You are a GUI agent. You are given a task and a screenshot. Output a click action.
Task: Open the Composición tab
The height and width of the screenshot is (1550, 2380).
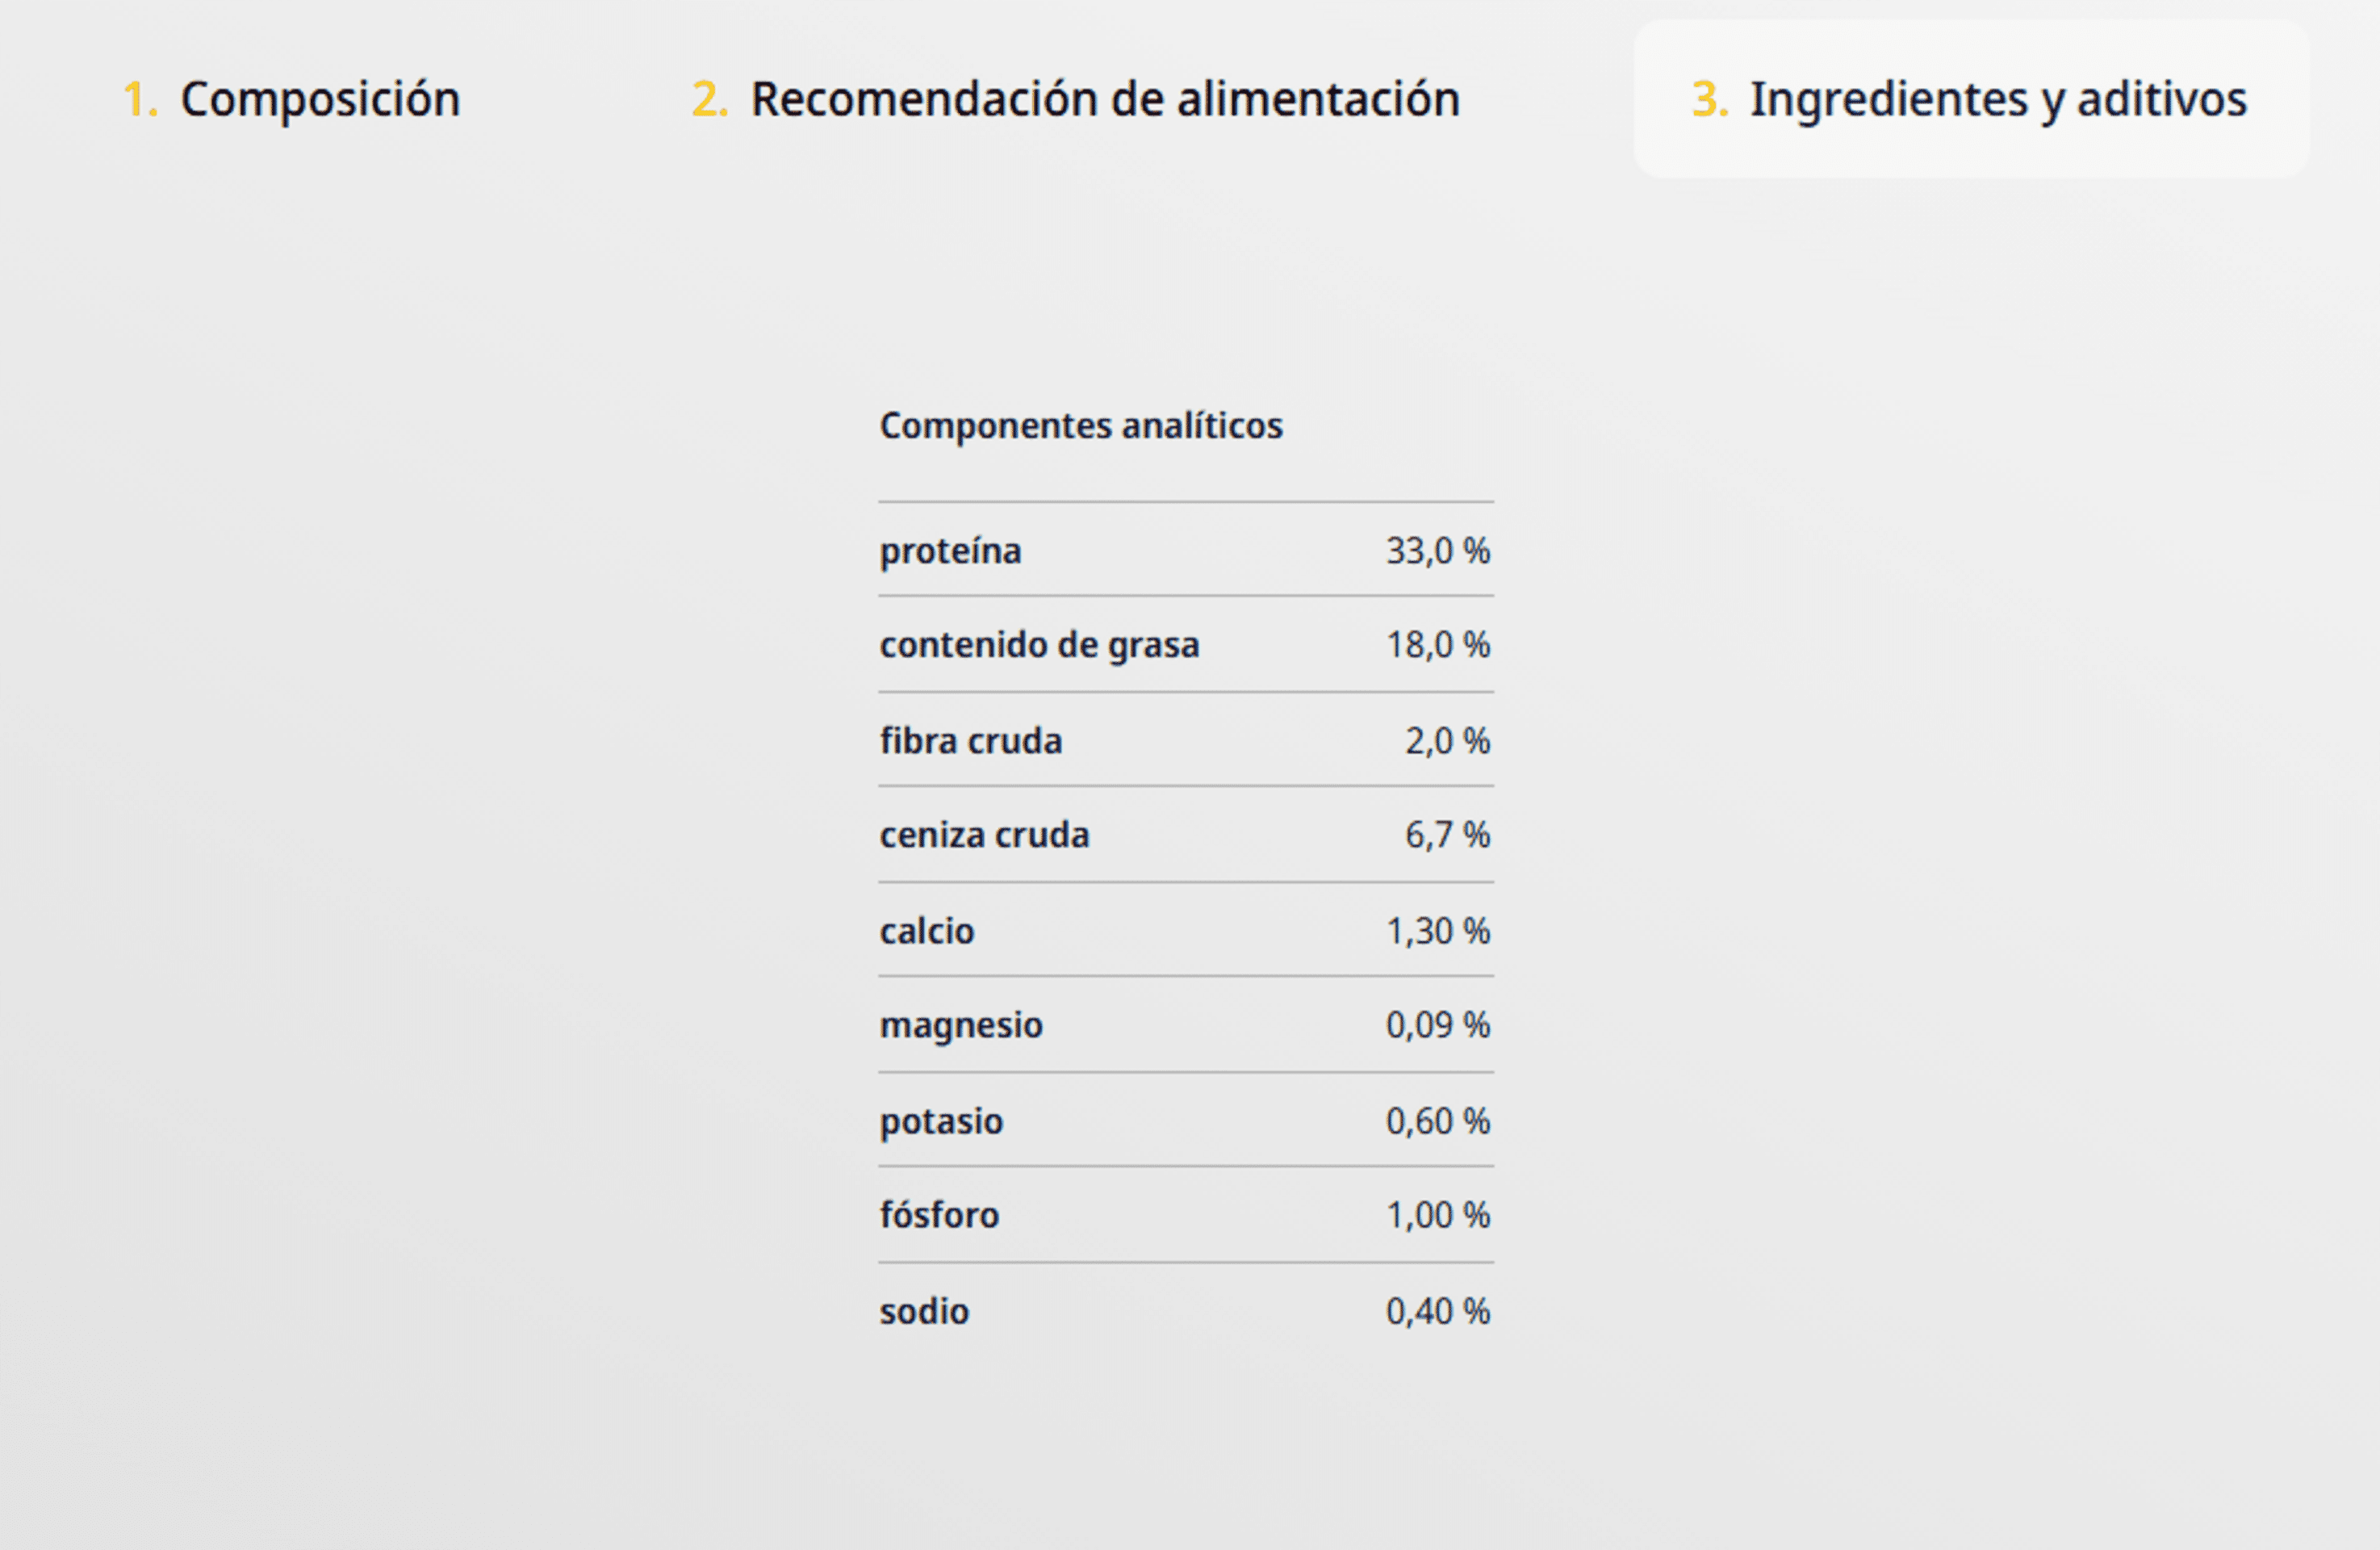tap(291, 100)
